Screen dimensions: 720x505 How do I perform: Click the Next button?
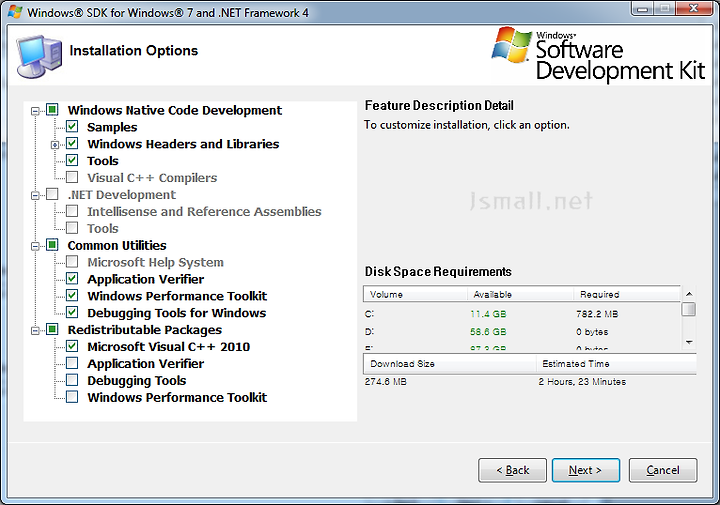[585, 470]
